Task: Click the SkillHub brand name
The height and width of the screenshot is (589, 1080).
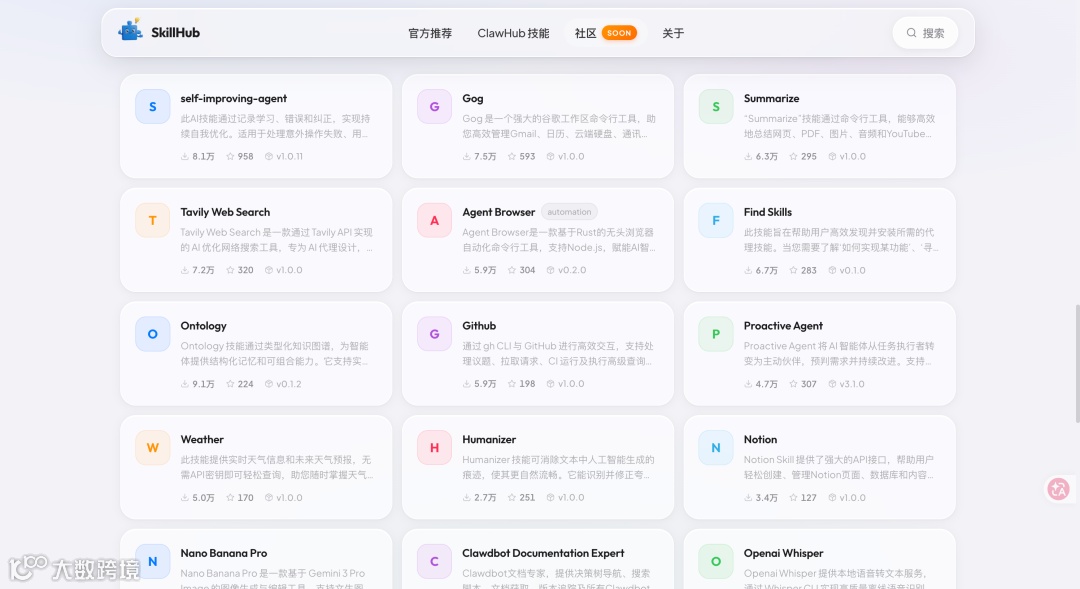Action: 176,32
